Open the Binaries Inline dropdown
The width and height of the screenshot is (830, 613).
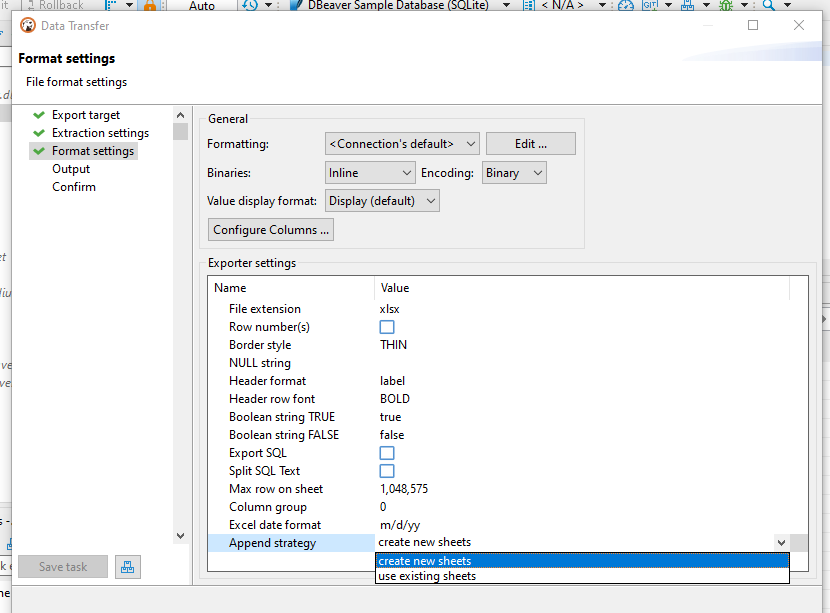tap(370, 172)
